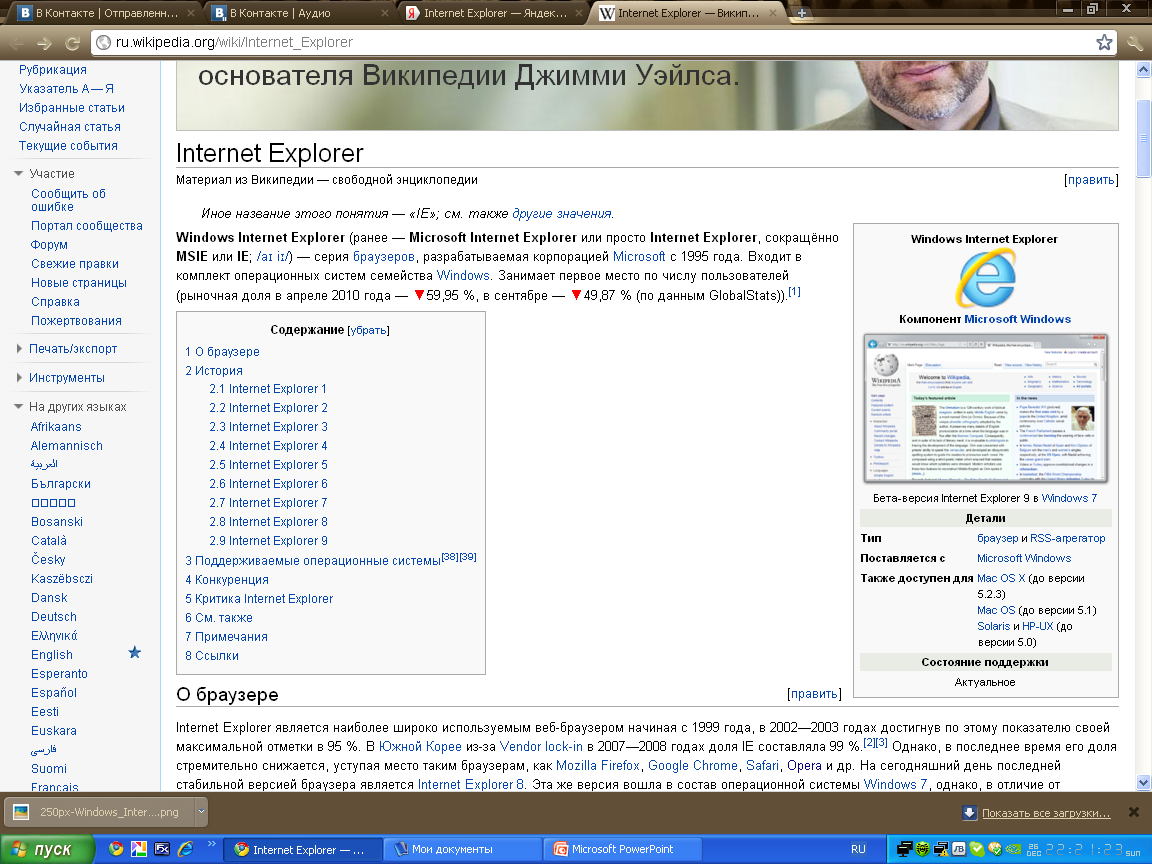Screen dimensions: 1152x864
Task: Jump to contents entry '2.6 Internet Explorer 6'
Action: tap(268, 483)
